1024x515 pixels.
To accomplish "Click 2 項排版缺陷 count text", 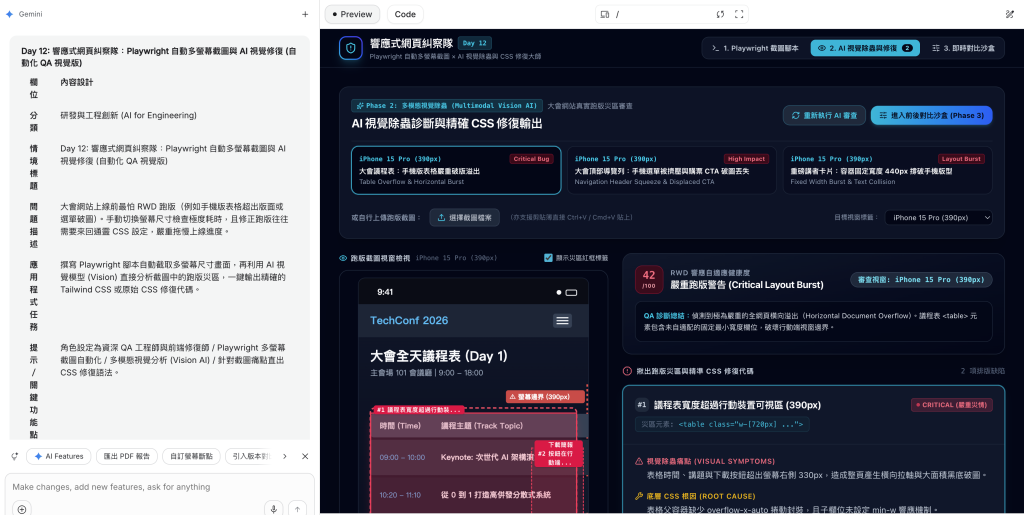I will (x=982, y=371).
